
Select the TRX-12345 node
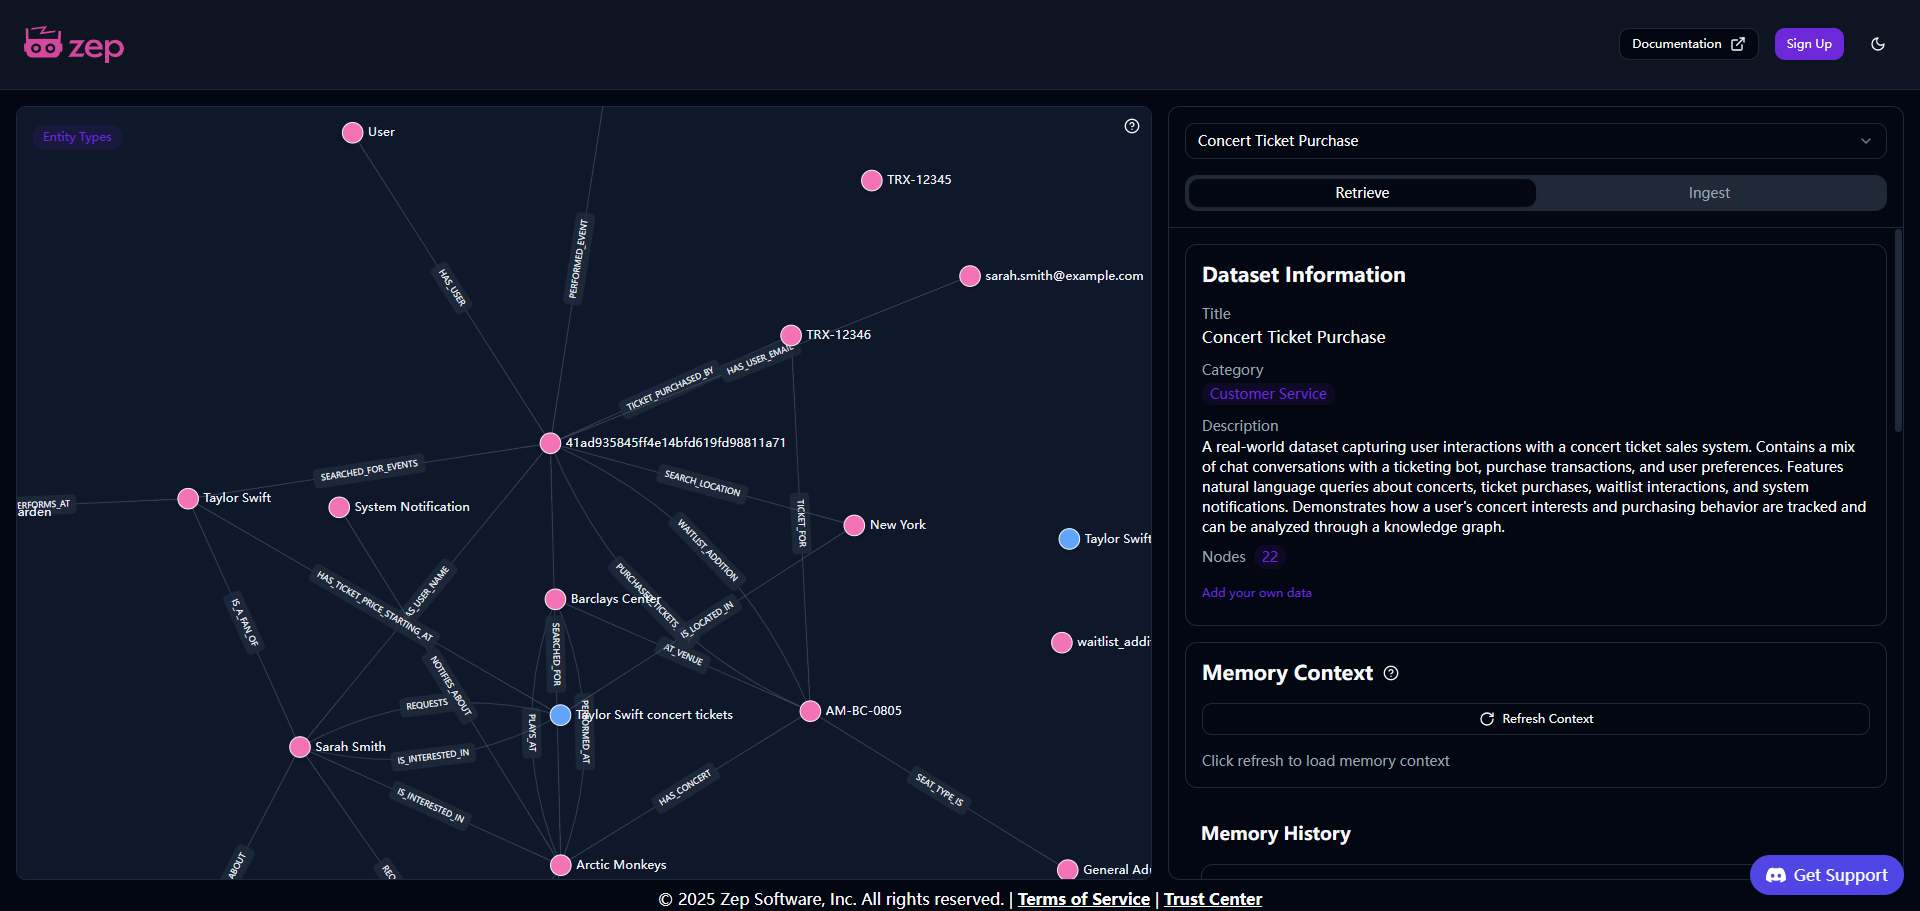click(x=871, y=180)
